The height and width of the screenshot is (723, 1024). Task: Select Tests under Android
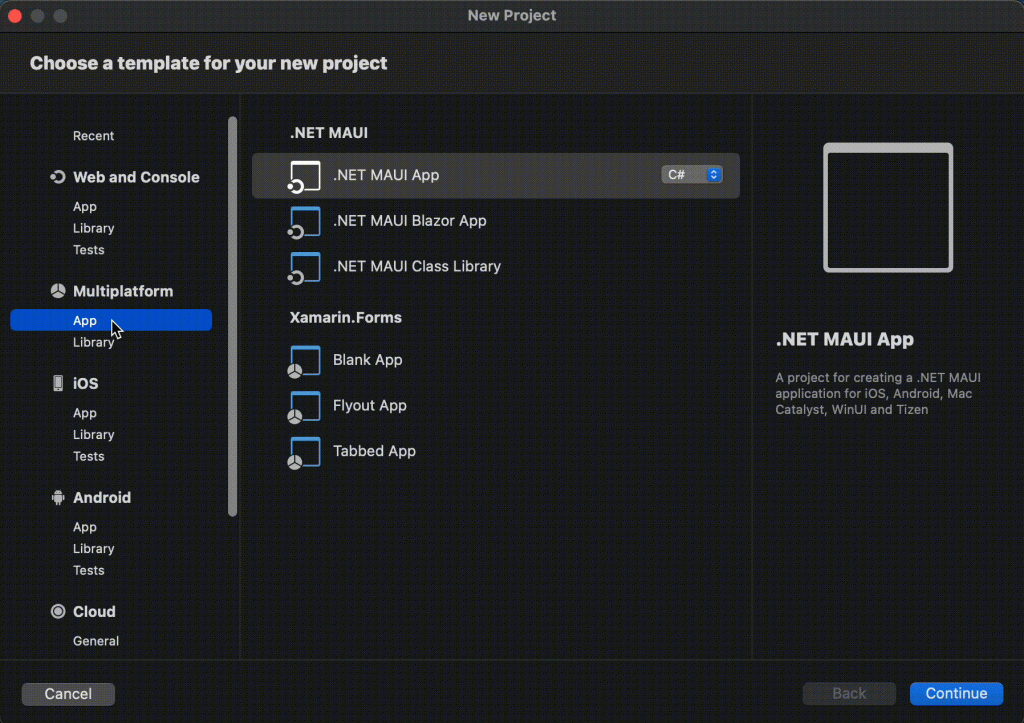(89, 570)
